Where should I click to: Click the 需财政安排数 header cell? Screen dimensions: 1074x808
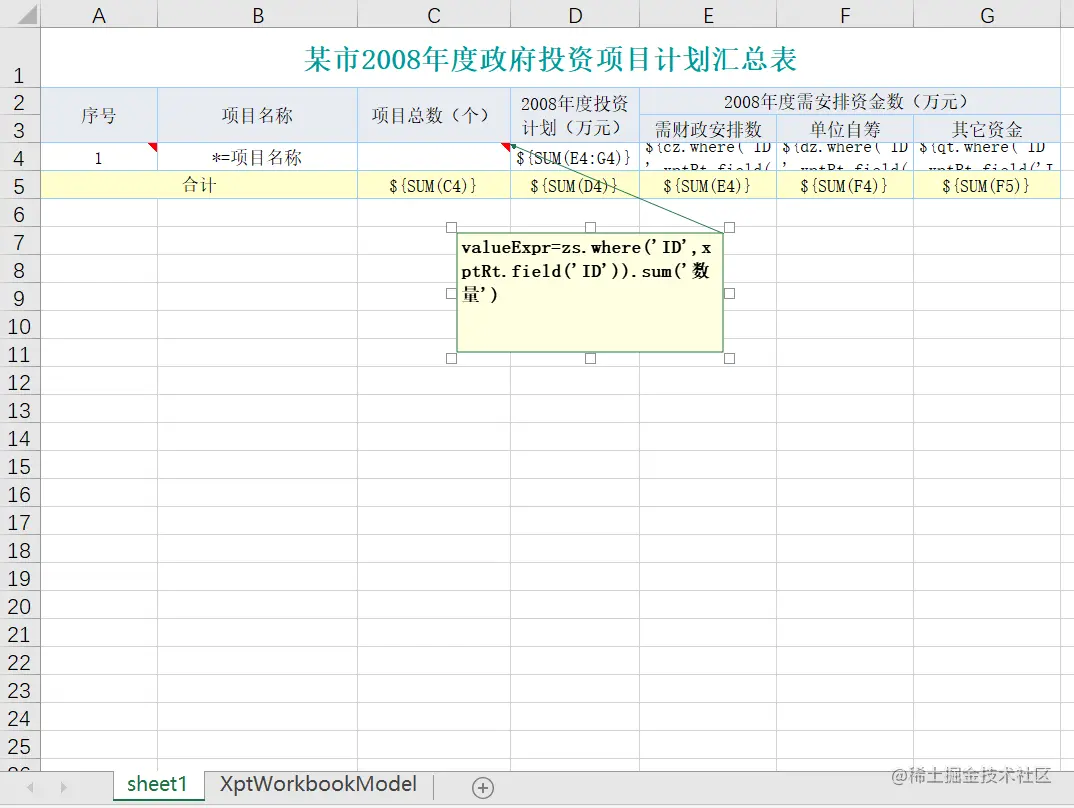708,129
